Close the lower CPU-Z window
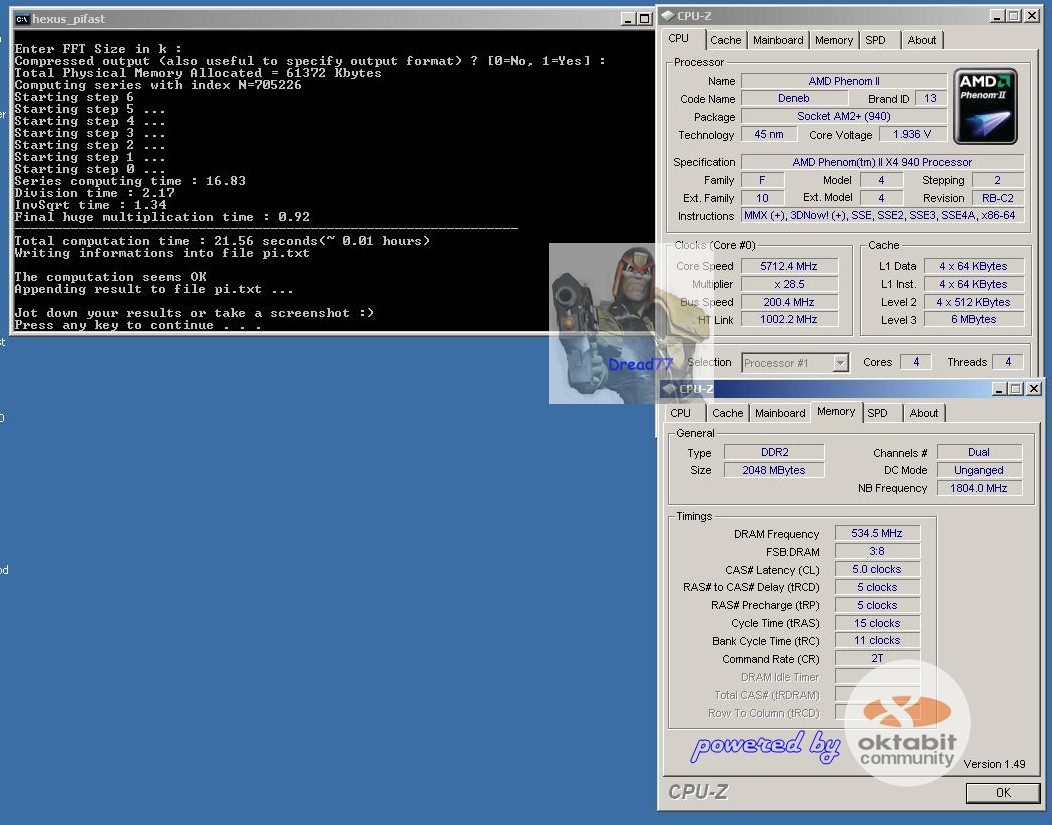This screenshot has height=825, width=1052. (x=1034, y=388)
